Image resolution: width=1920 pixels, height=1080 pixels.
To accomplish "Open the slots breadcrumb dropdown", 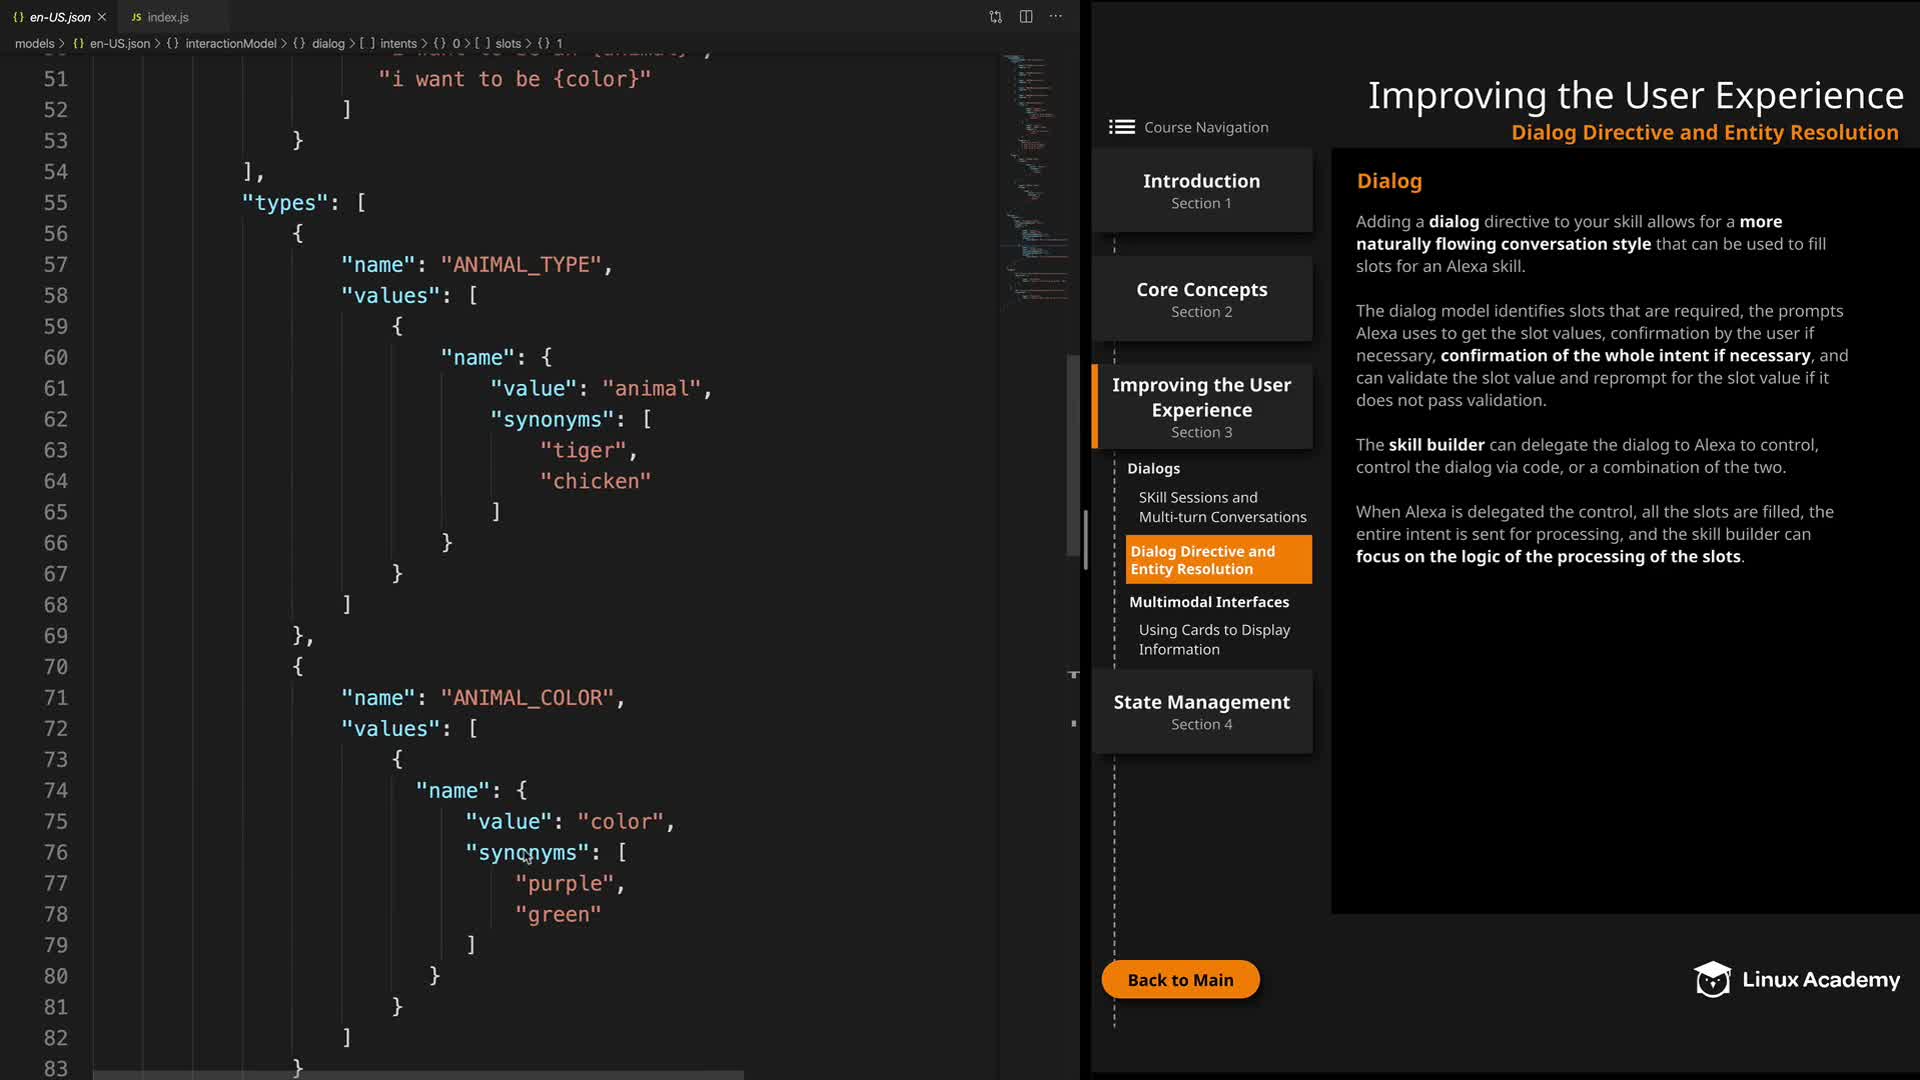I will coord(508,44).
